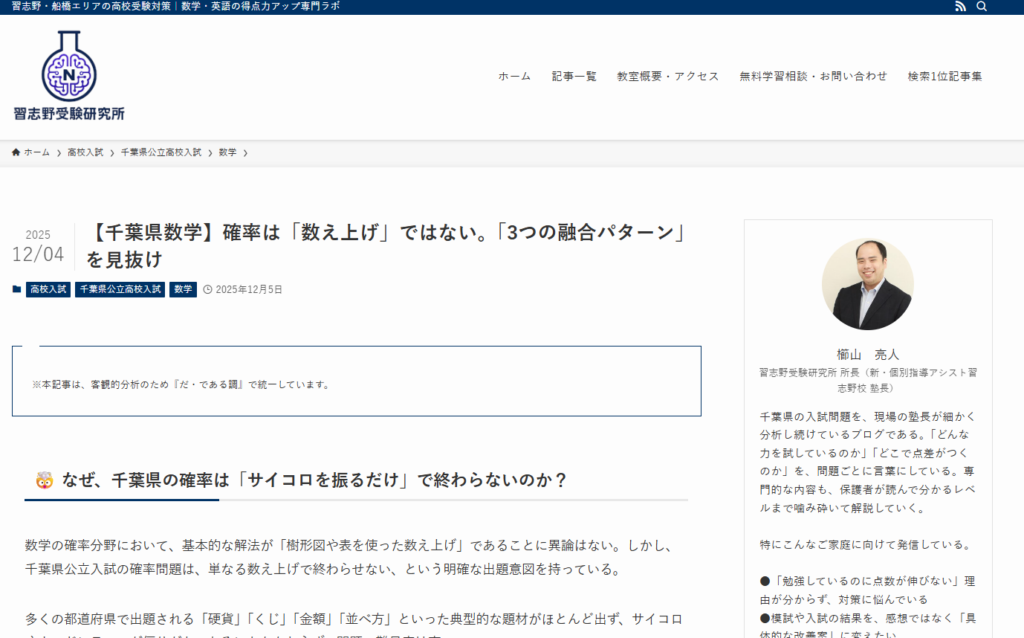1024x638 pixels.
Task: Click the owl emoji in section heading
Action: [x=44, y=480]
